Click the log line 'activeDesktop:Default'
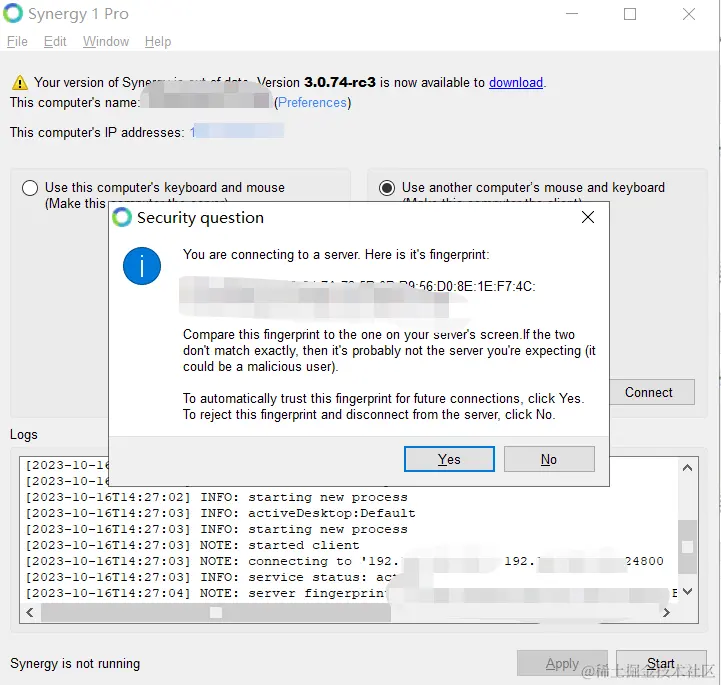The width and height of the screenshot is (721, 685). point(220,513)
